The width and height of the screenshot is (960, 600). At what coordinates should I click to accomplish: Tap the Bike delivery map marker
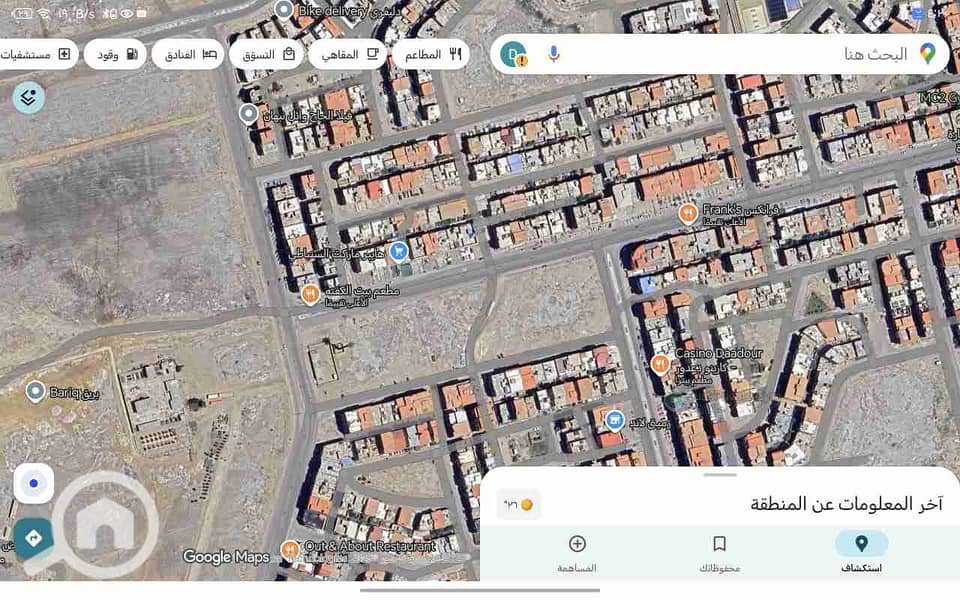click(284, 10)
